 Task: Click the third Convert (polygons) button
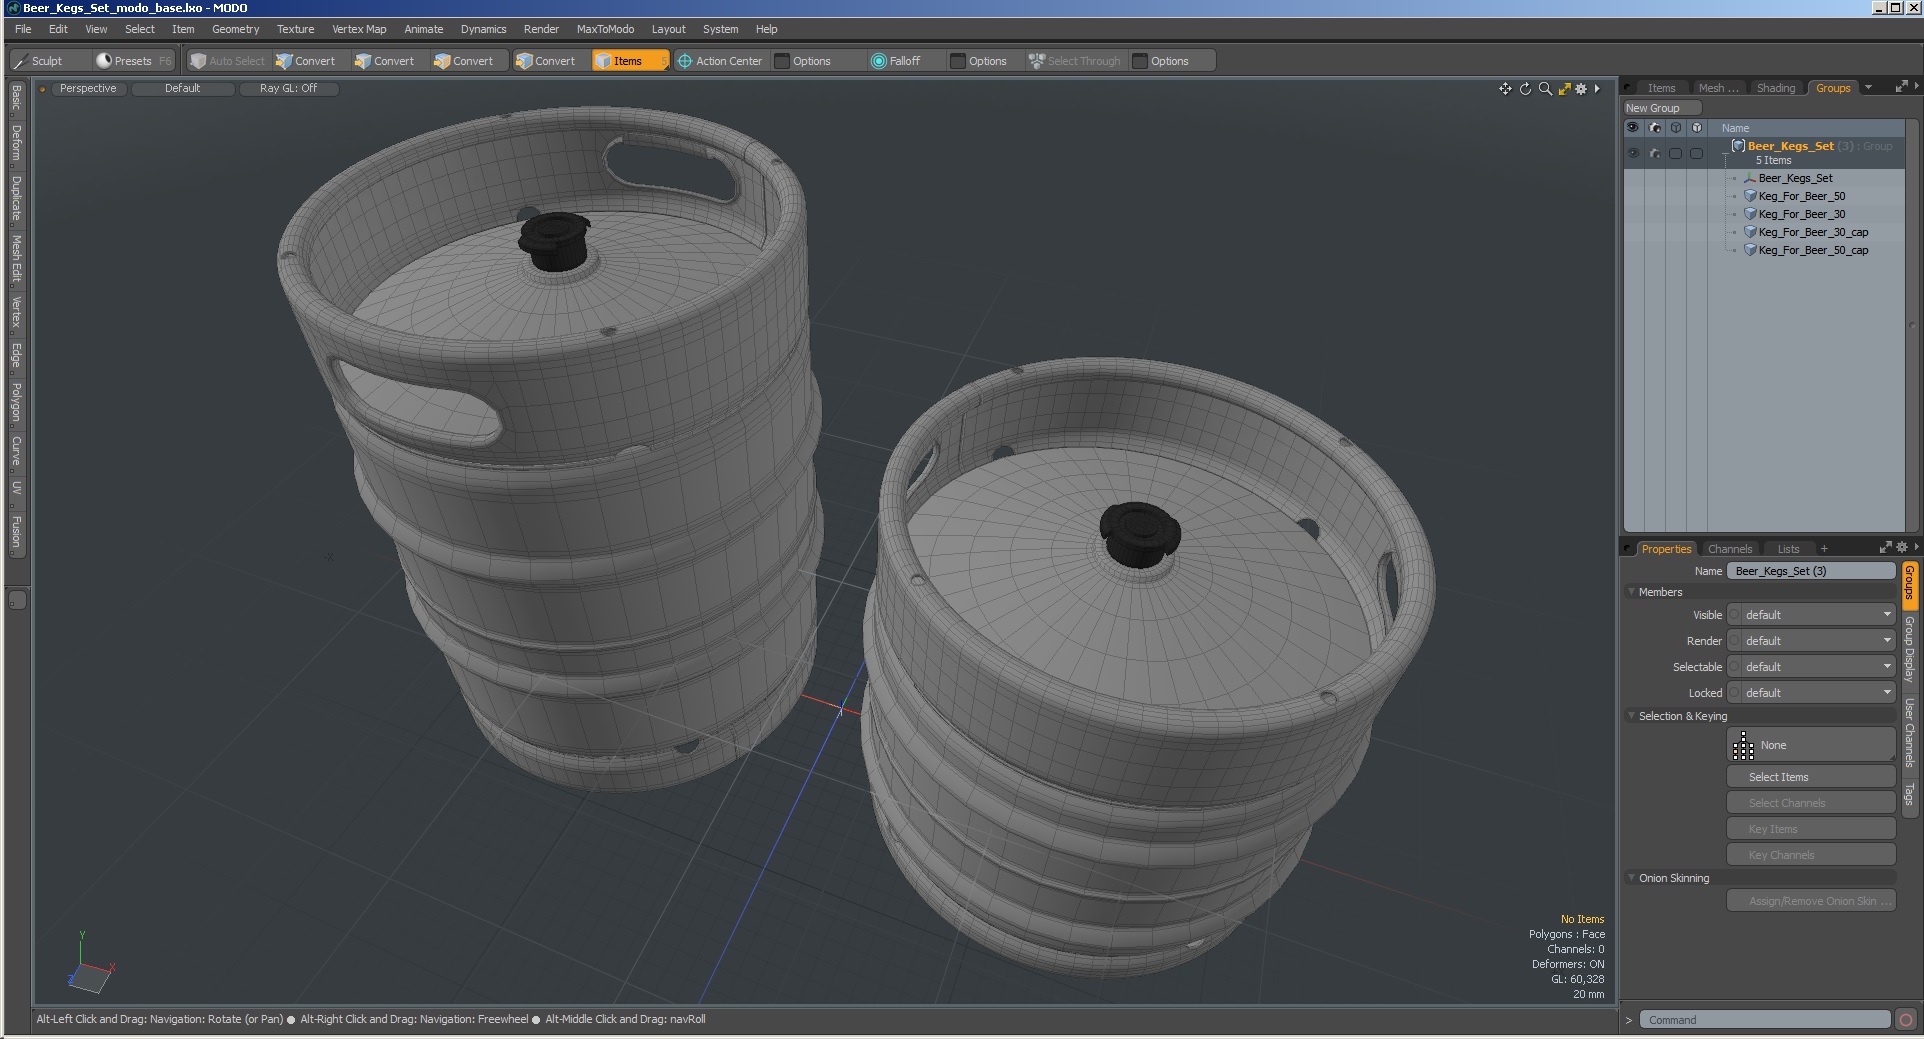pos(464,61)
